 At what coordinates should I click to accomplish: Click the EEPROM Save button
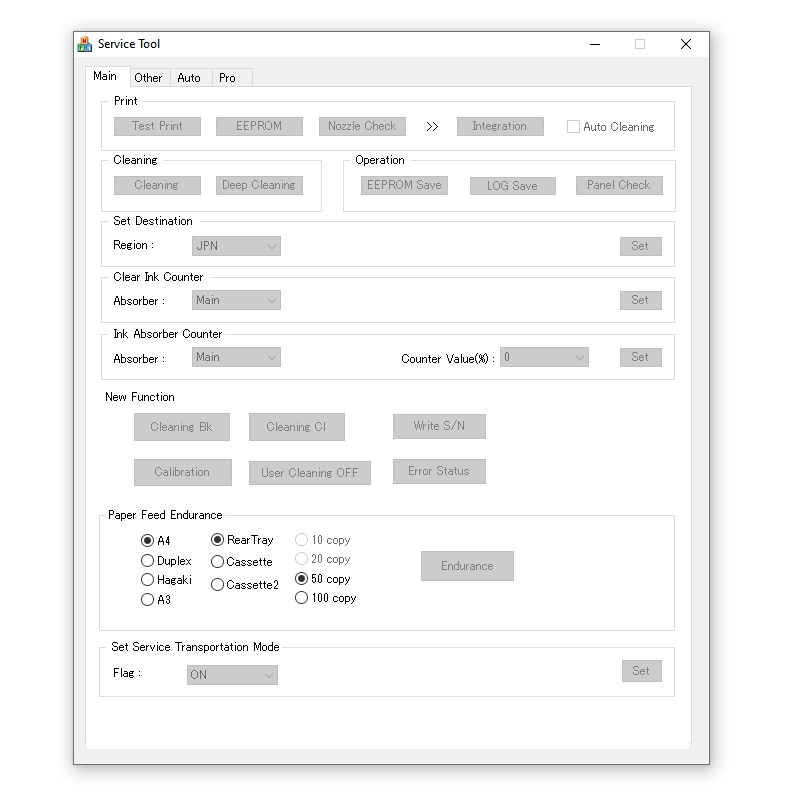pos(404,185)
